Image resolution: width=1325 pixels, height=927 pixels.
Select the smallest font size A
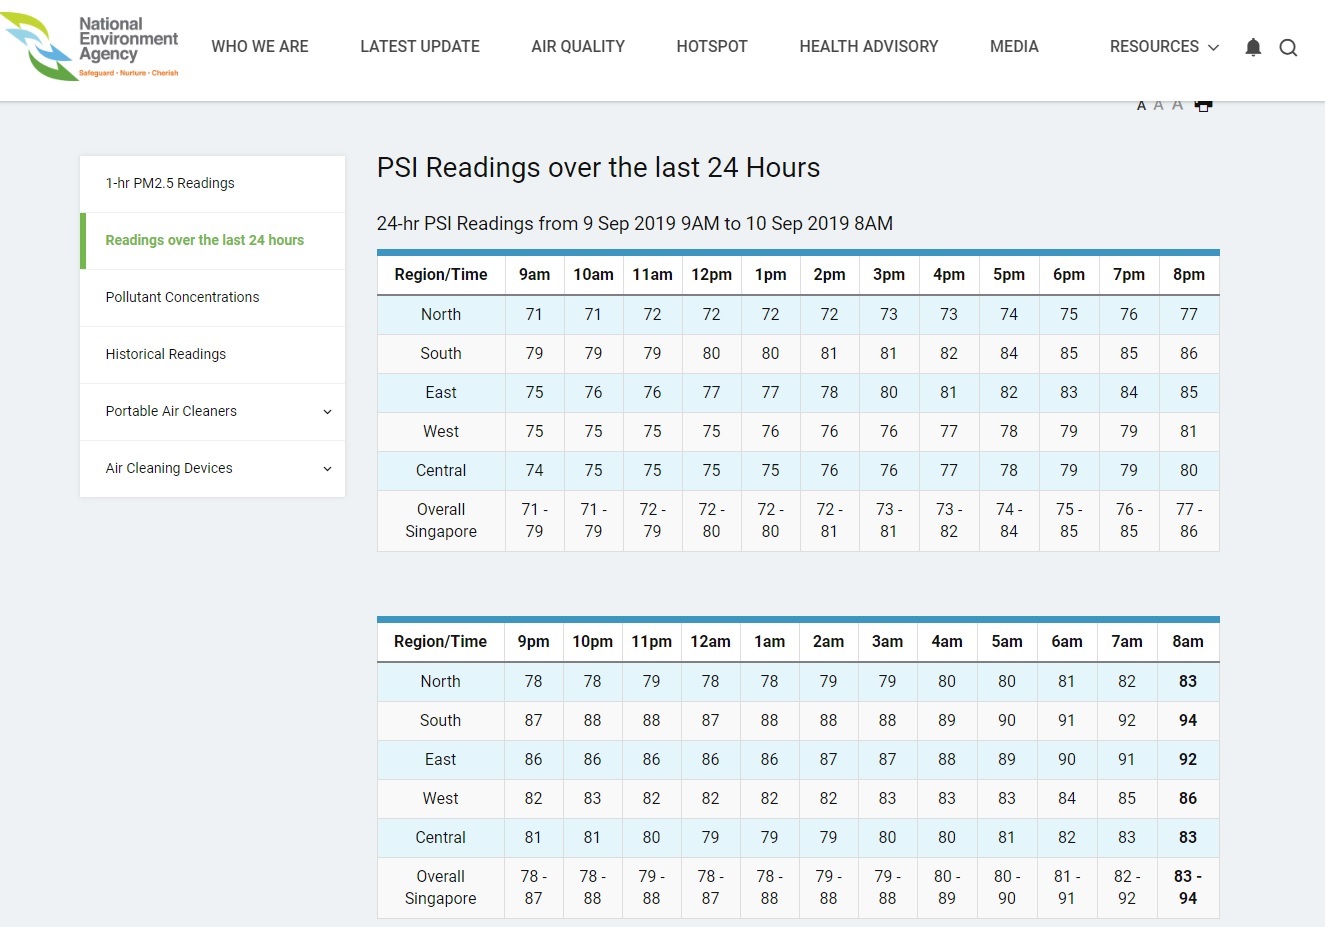pos(1141,105)
